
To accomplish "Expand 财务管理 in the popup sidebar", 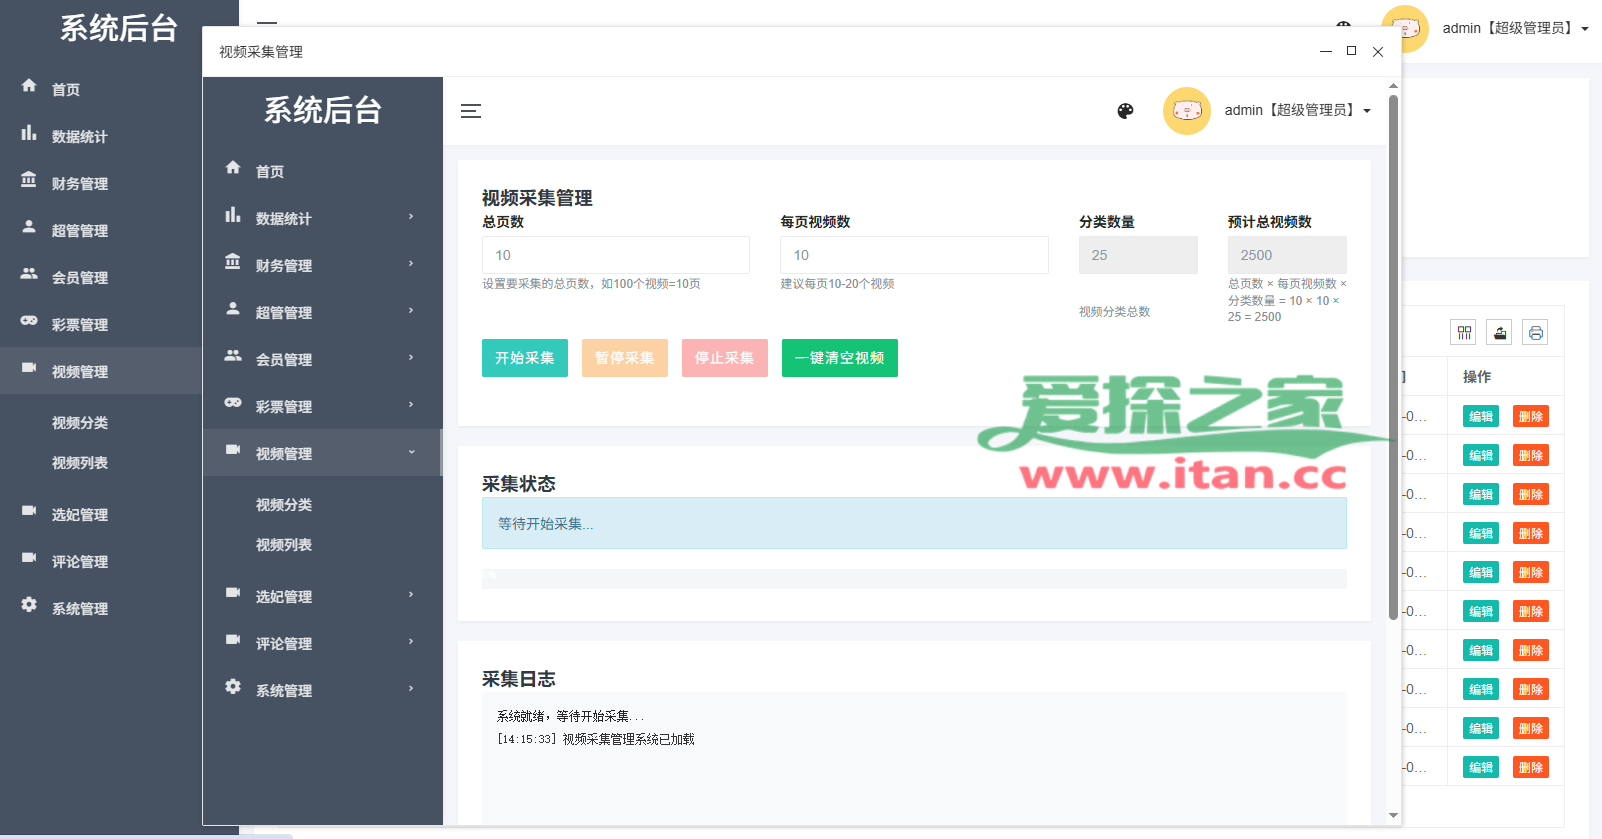I will click(x=322, y=265).
